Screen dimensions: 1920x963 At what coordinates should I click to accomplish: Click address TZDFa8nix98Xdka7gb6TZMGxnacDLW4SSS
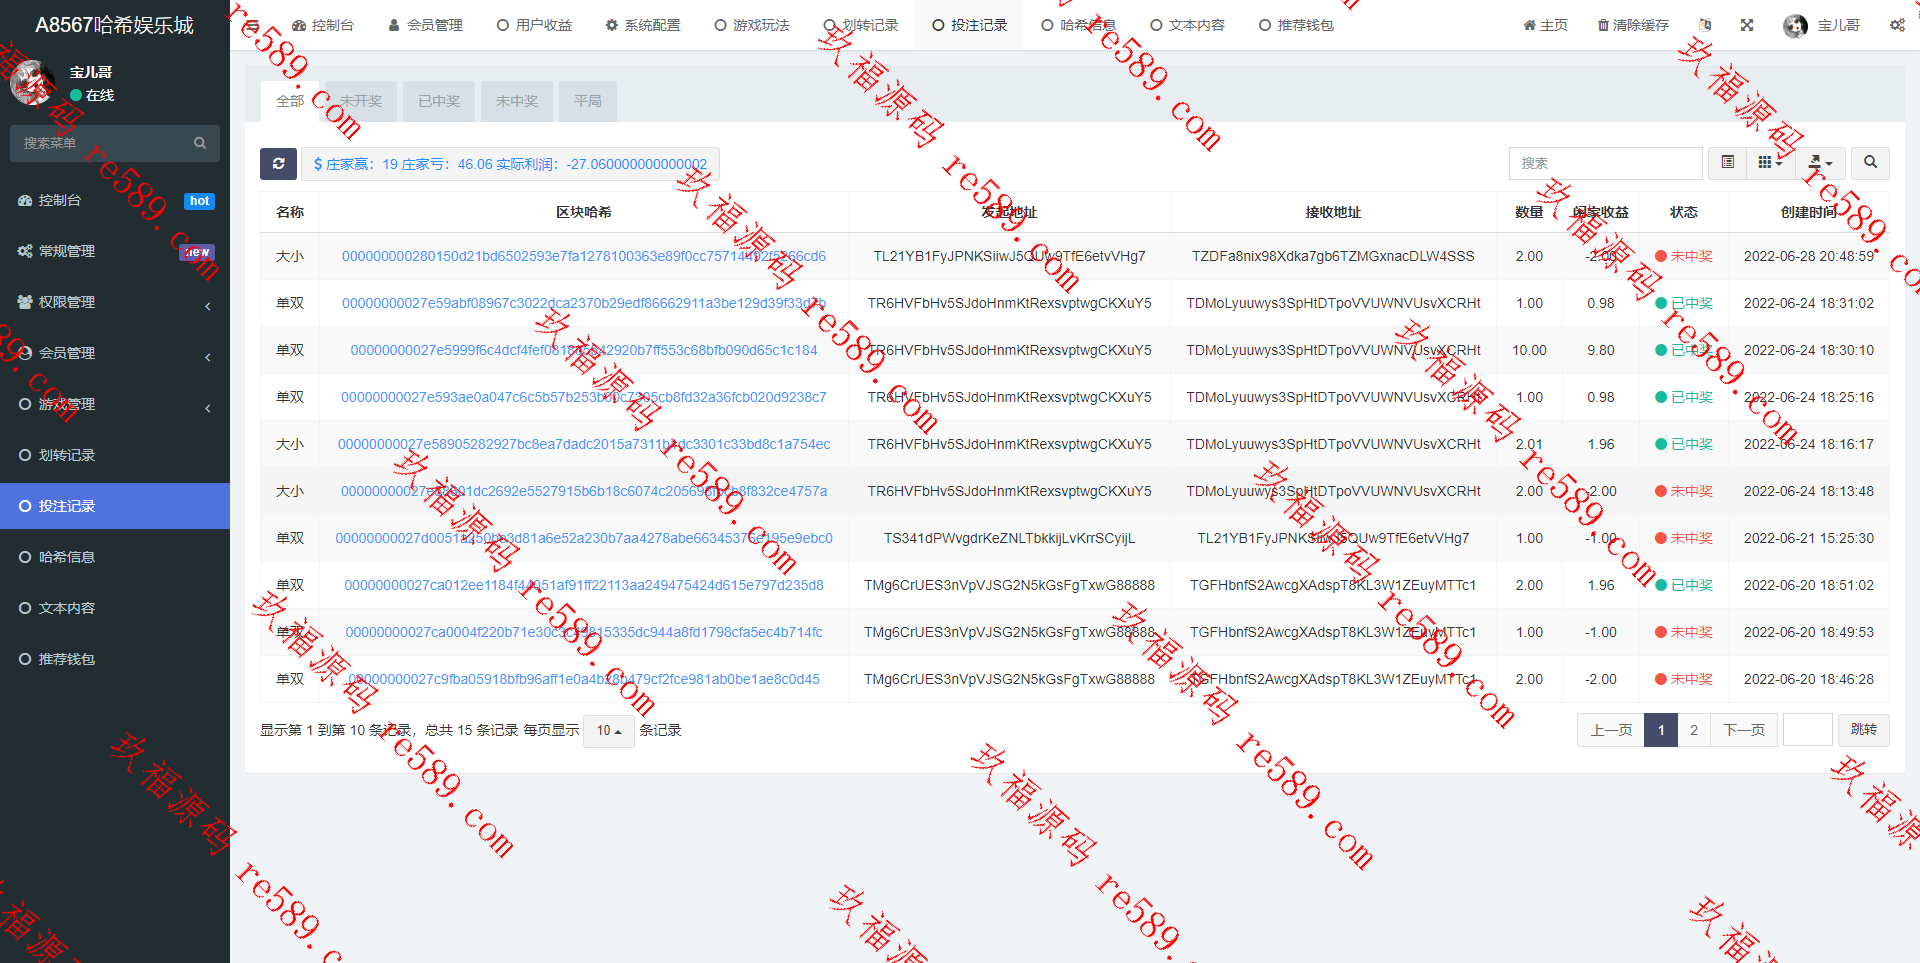pos(1333,256)
